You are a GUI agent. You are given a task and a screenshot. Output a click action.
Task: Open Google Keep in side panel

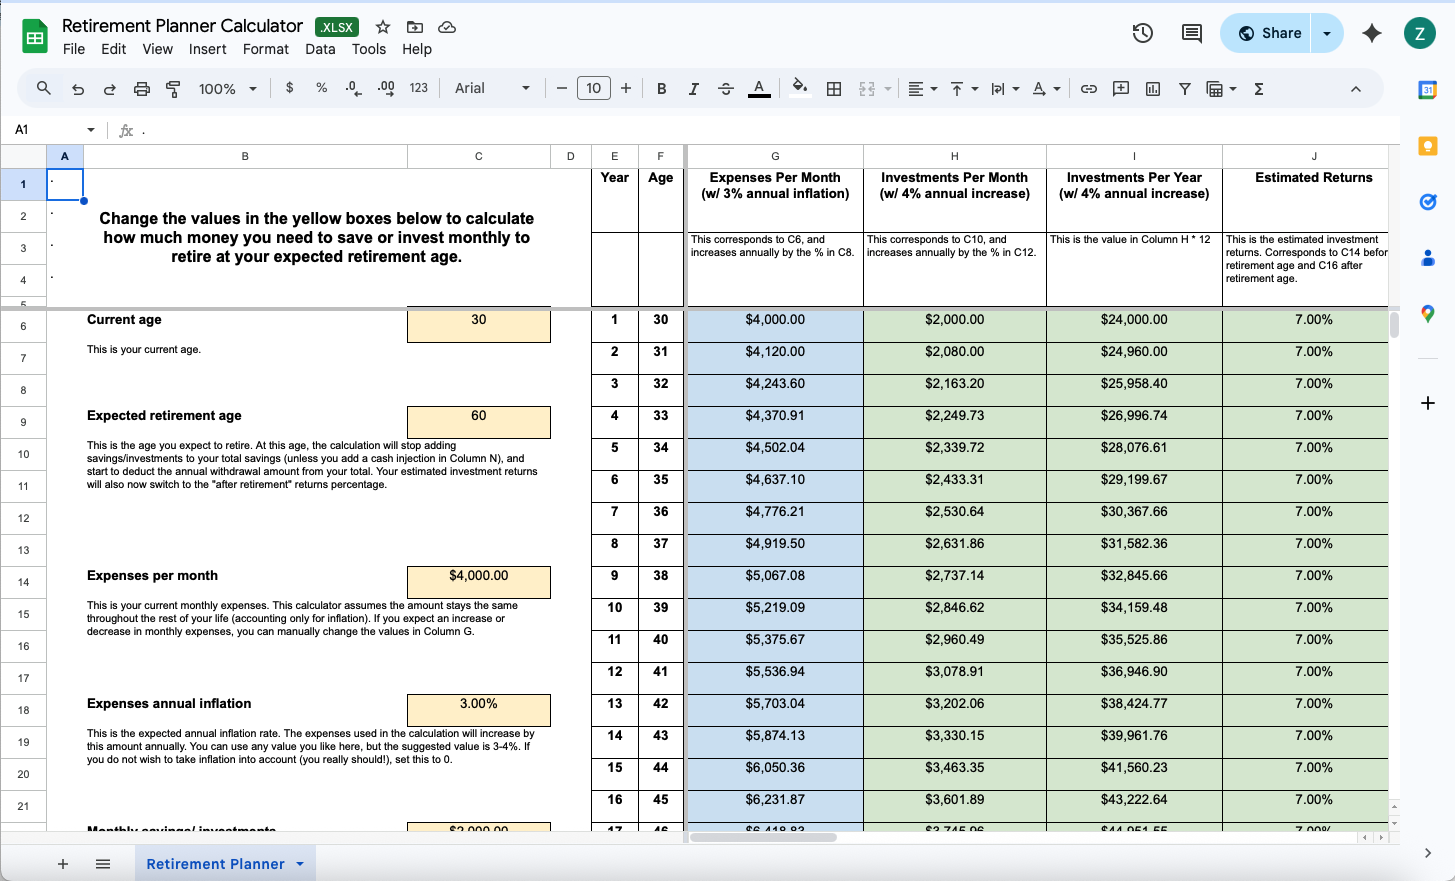[x=1427, y=146]
